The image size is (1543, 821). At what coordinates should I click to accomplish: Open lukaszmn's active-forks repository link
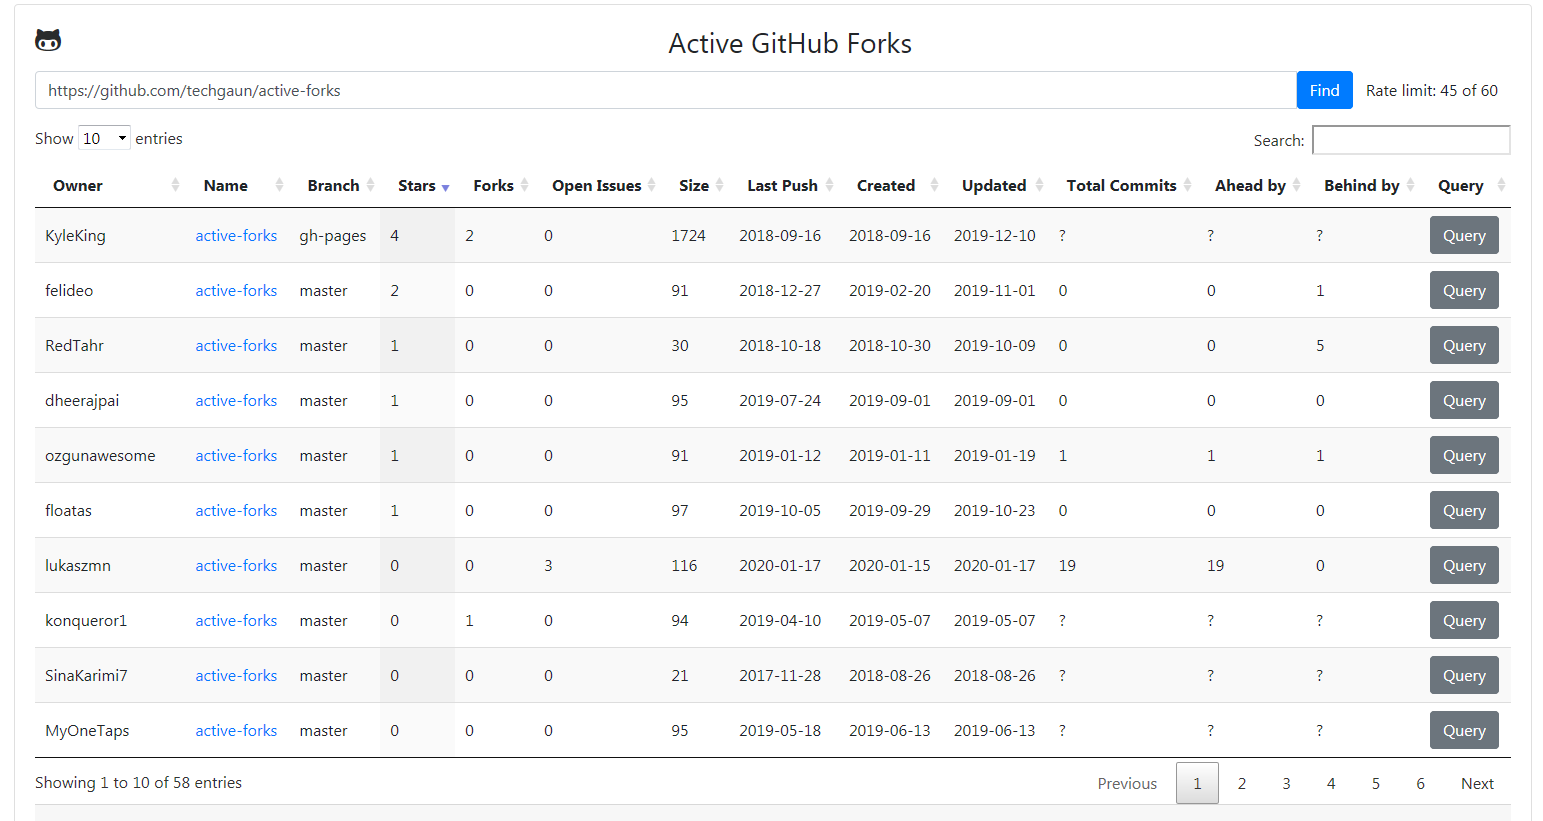pos(236,565)
